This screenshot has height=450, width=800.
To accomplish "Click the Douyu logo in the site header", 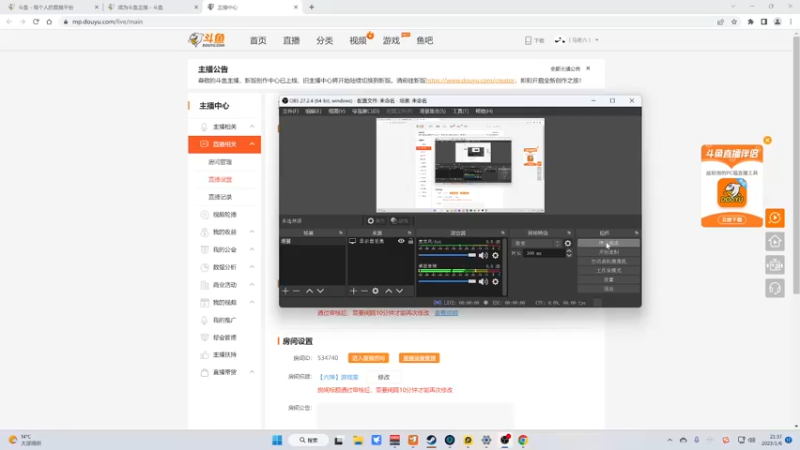I will [x=207, y=40].
